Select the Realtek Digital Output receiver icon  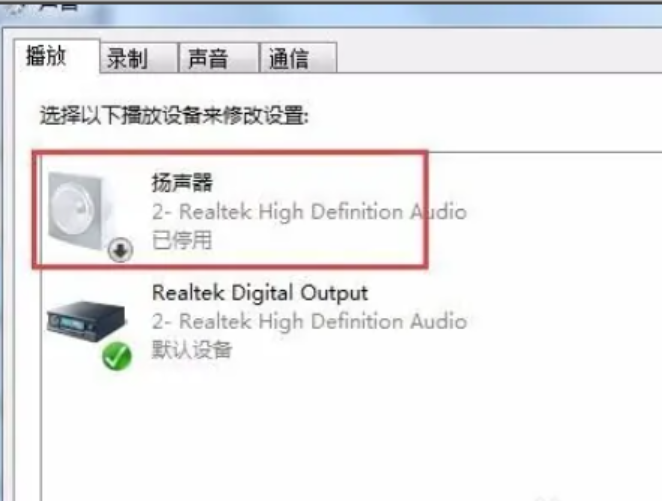[x=87, y=321]
